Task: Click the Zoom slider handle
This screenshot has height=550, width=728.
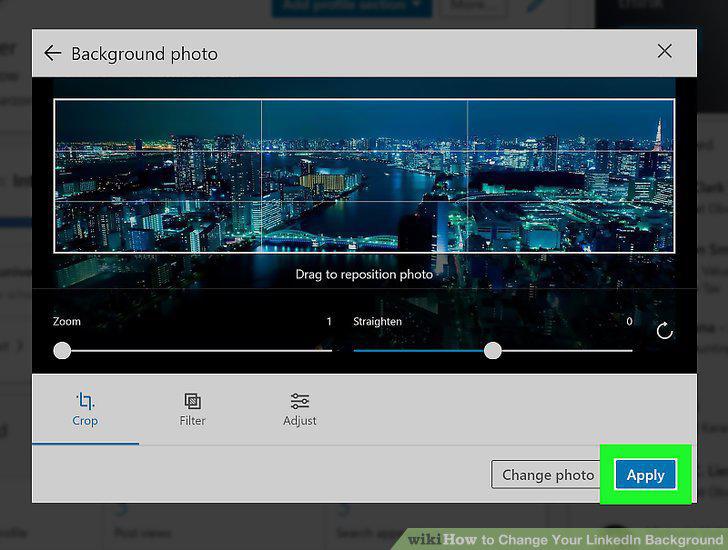Action: click(62, 350)
